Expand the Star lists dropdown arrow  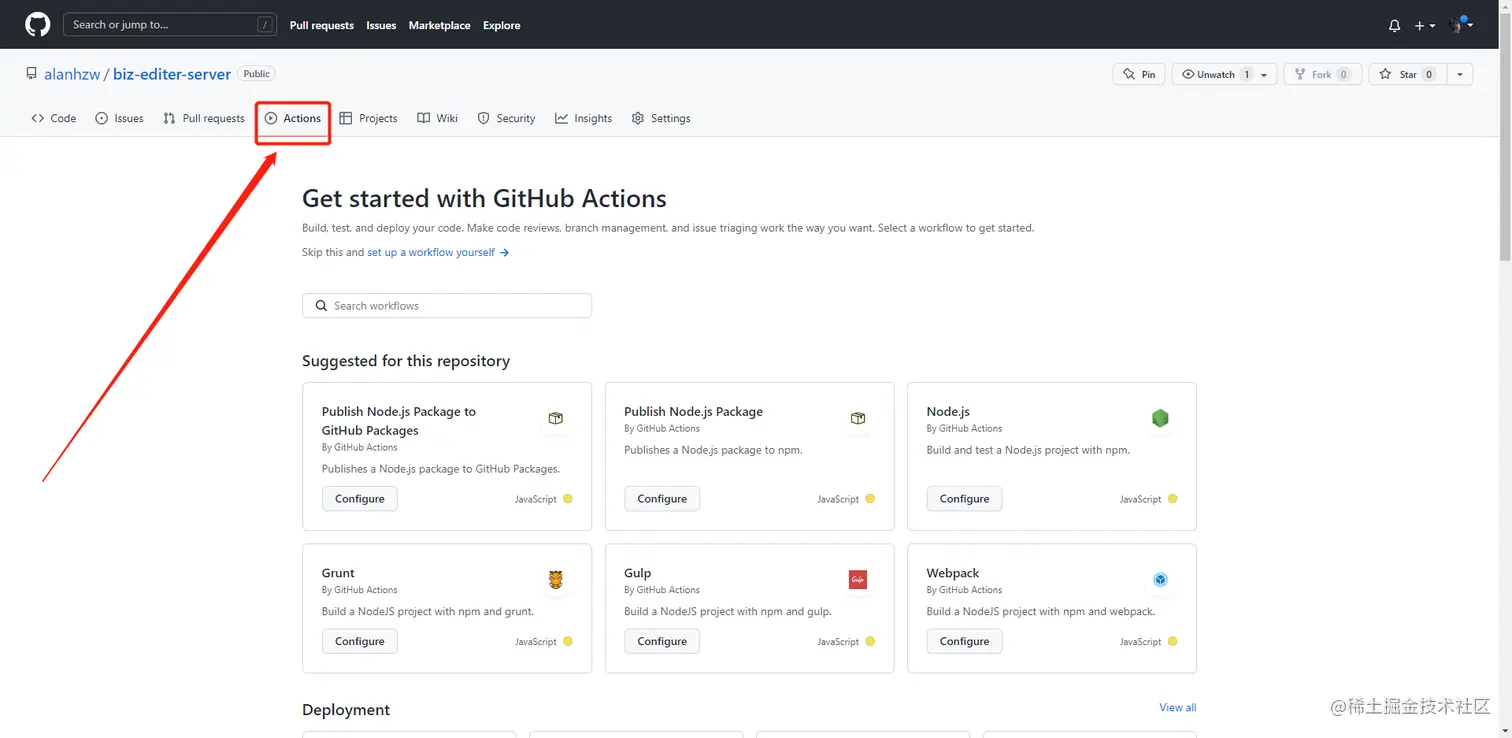(1460, 75)
